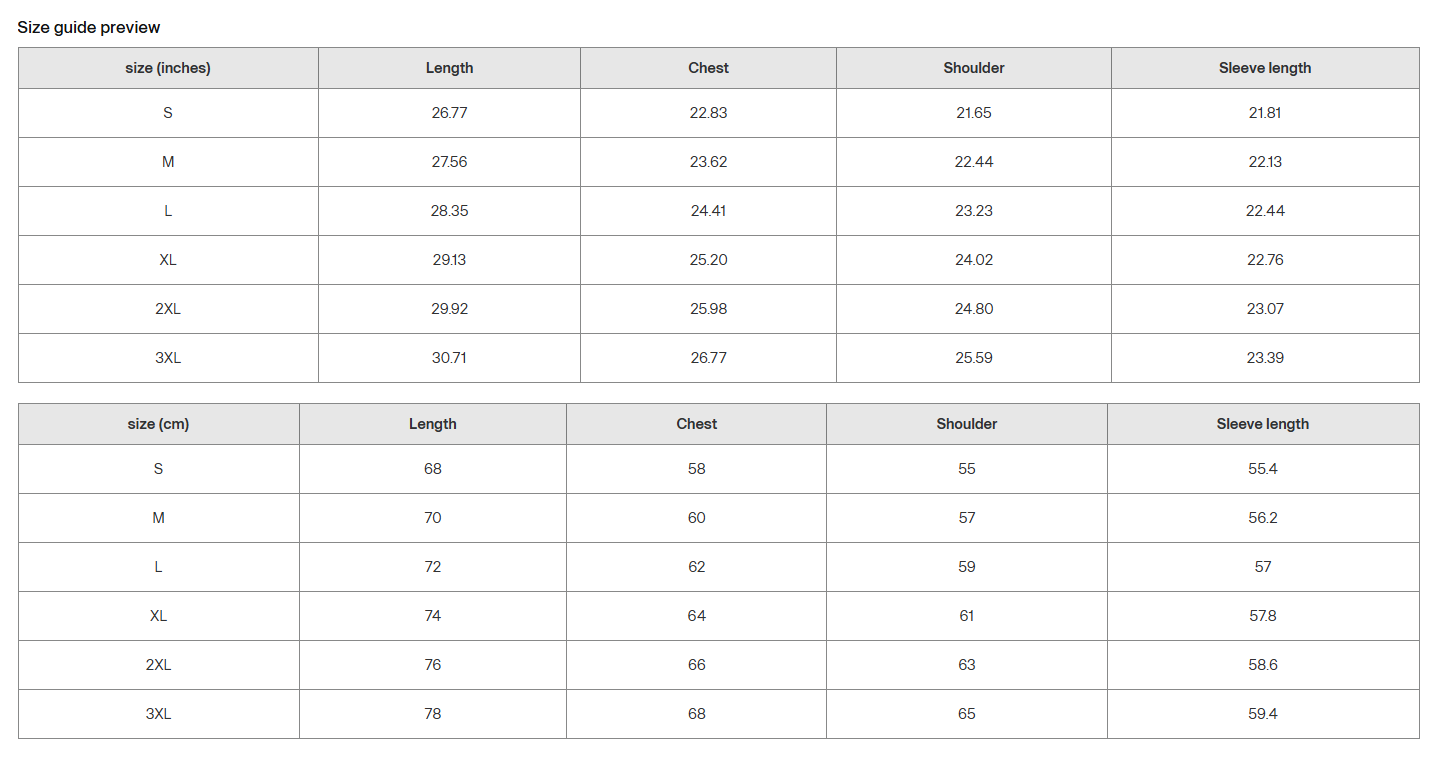Select the XL size row label in the inches table
1439x761 pixels.
coord(168,260)
